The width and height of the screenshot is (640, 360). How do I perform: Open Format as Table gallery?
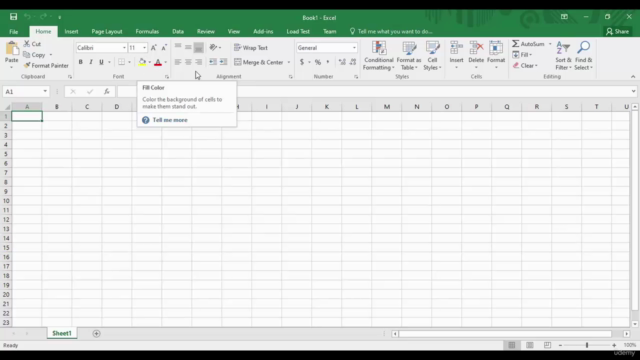click(409, 56)
